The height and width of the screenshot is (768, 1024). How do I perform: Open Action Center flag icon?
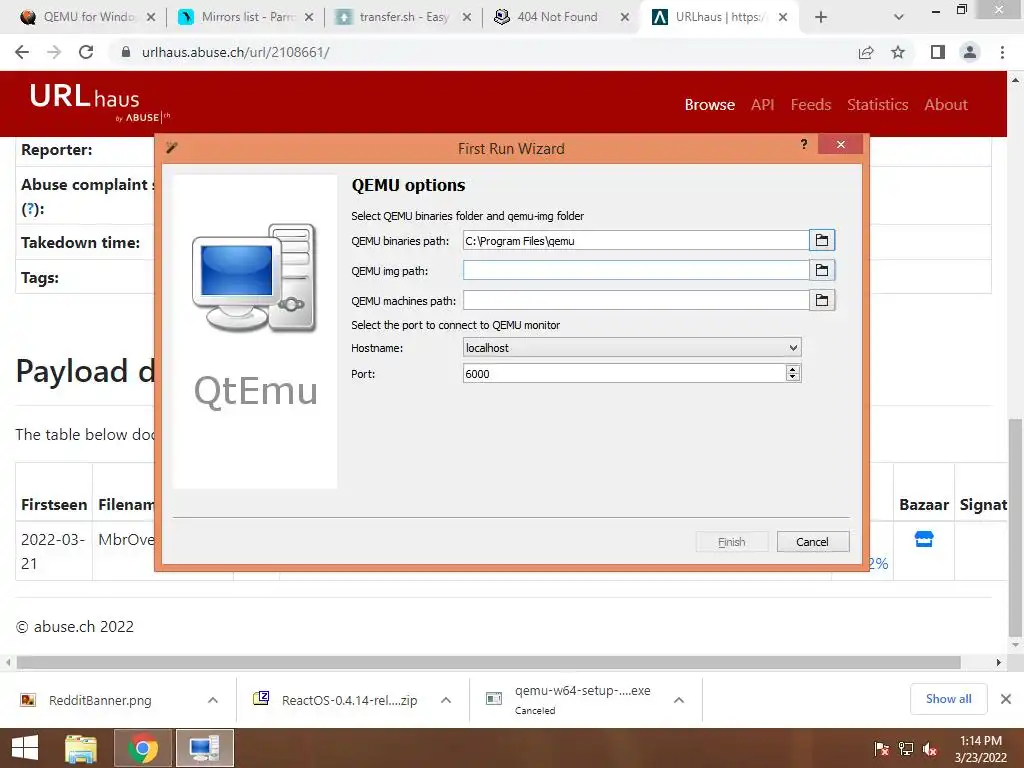[x=882, y=749]
